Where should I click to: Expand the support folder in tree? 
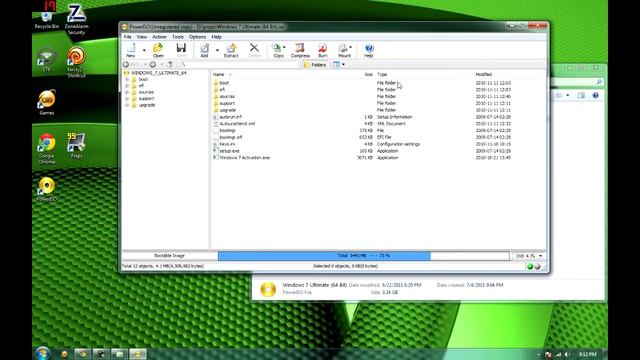point(127,98)
